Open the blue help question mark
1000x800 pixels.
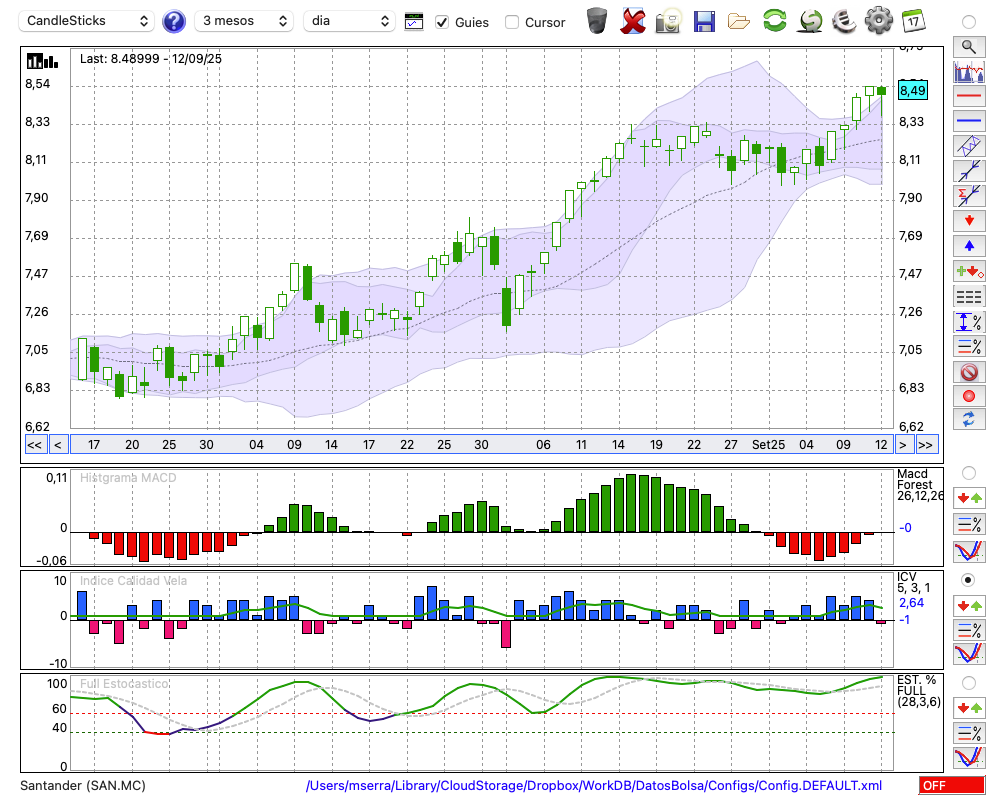[173, 22]
